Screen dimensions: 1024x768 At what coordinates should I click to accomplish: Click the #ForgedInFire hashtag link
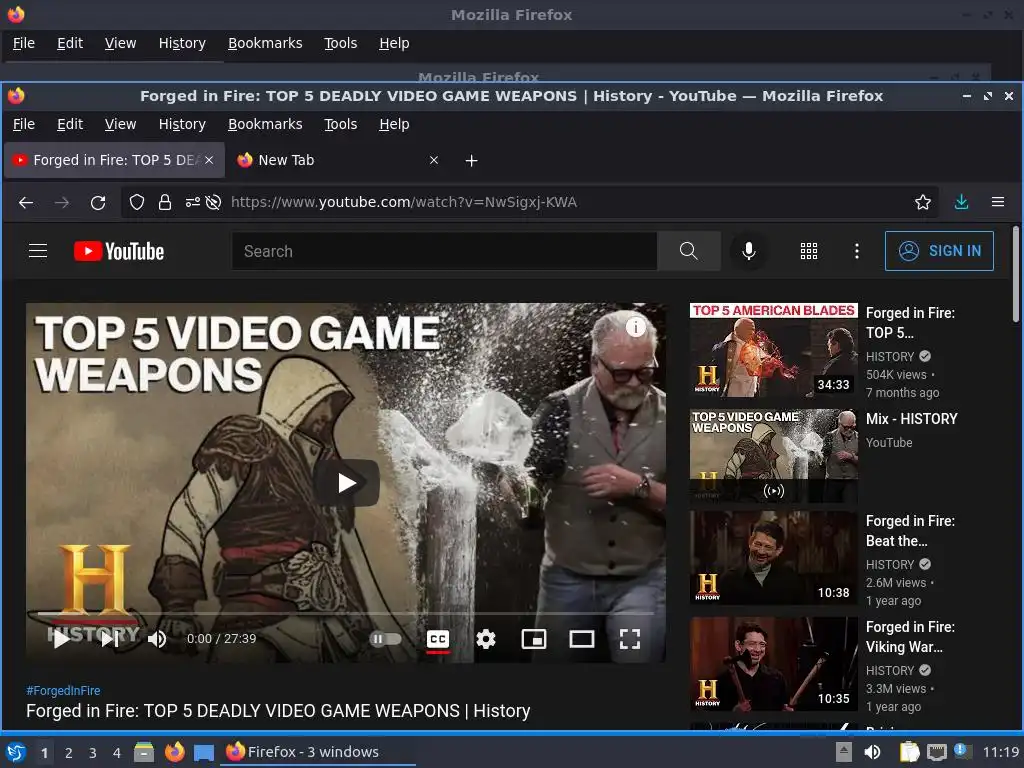tap(63, 690)
